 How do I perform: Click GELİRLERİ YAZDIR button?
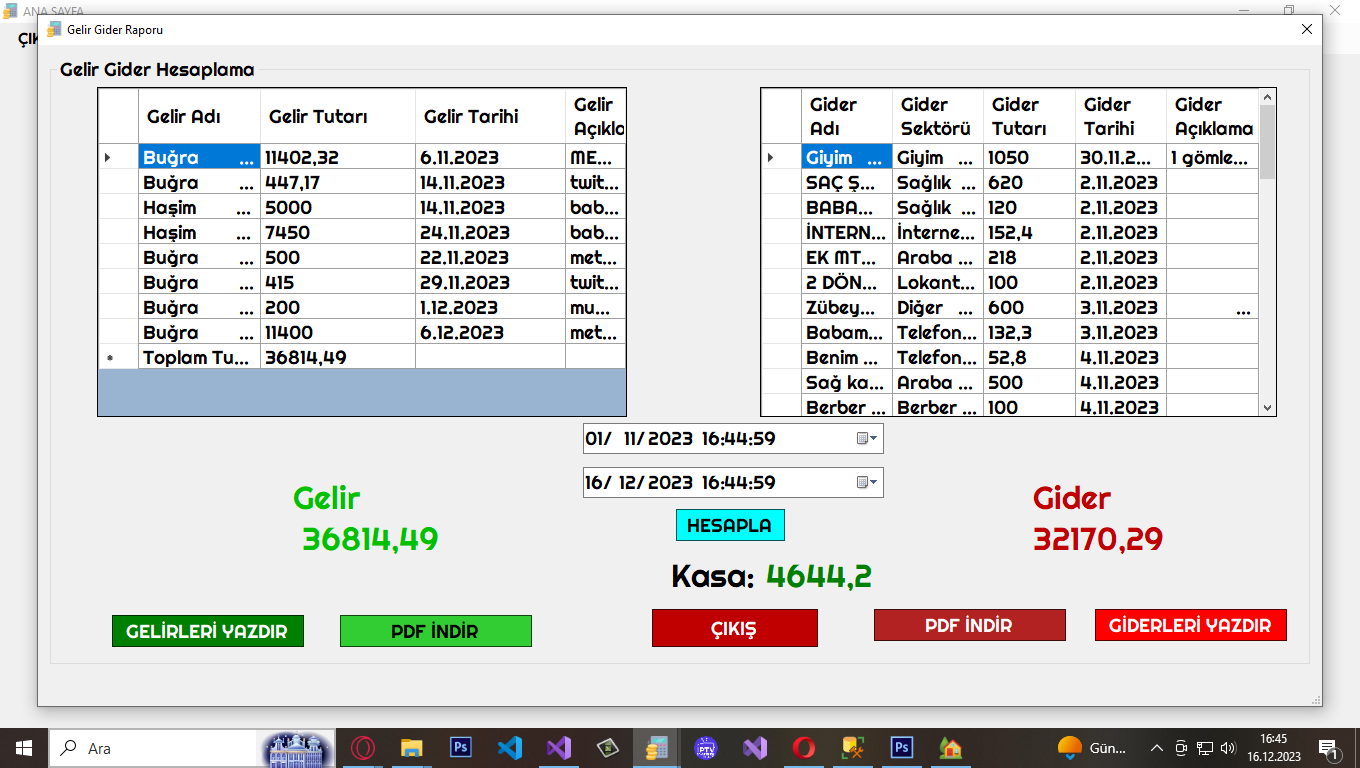[x=207, y=631]
